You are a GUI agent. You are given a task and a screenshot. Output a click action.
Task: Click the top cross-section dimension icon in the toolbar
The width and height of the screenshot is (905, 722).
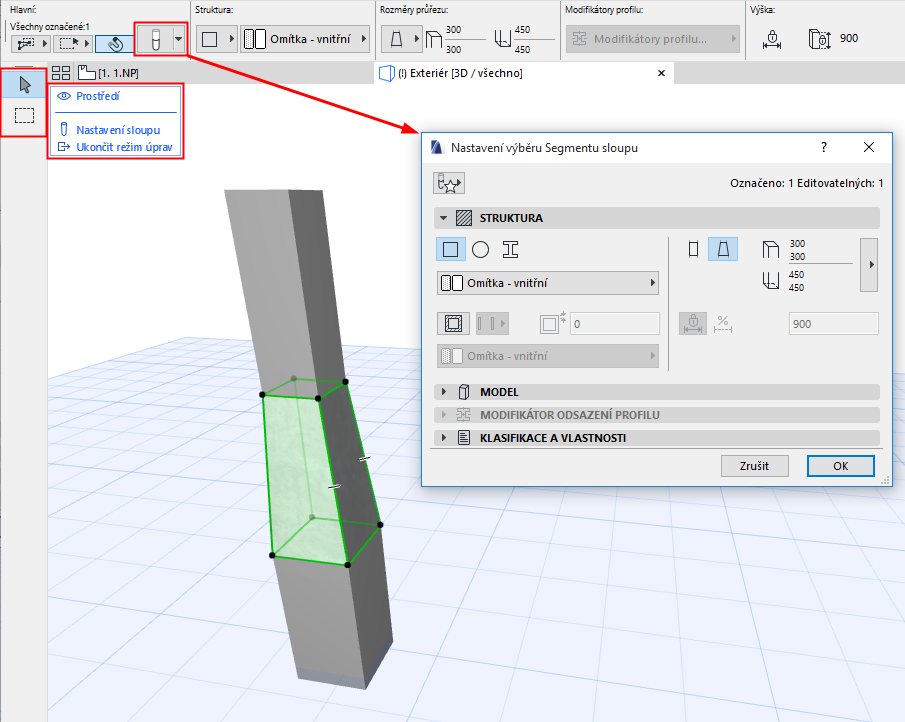(x=433, y=39)
